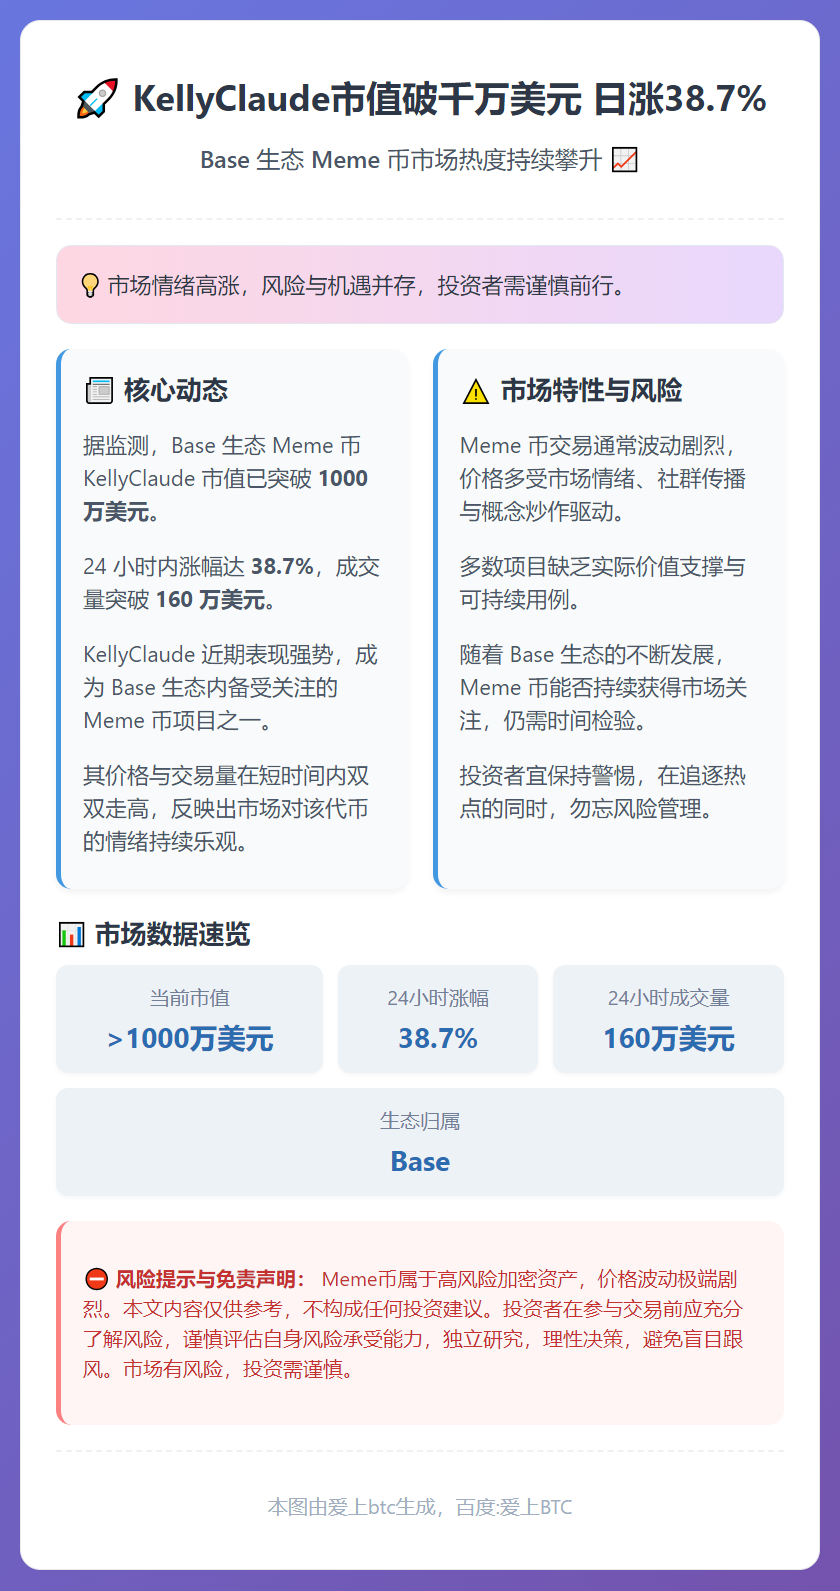The image size is (840, 1591).
Task: Click the disclaimer sentence 市场有风险，投资需谨慎
Action: pos(238,1369)
